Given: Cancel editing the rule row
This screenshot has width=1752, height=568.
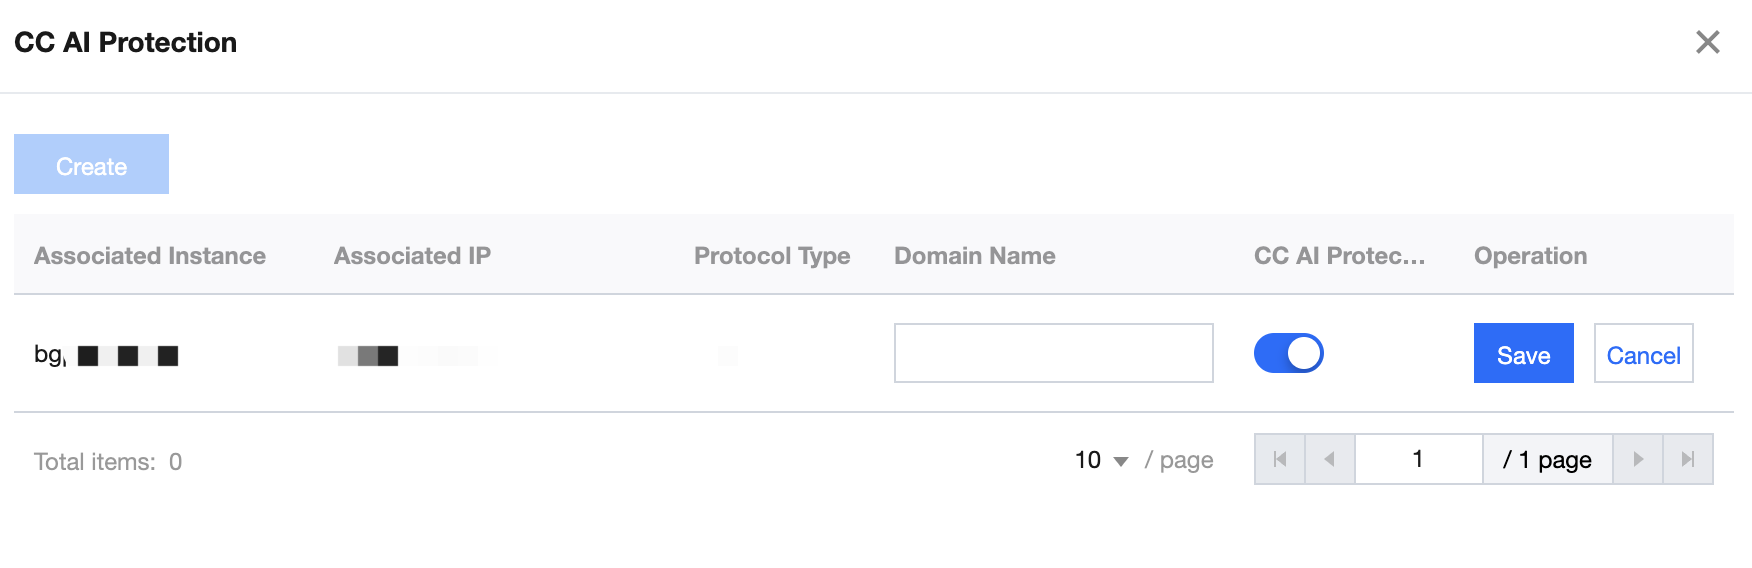Looking at the screenshot, I should click(x=1643, y=354).
